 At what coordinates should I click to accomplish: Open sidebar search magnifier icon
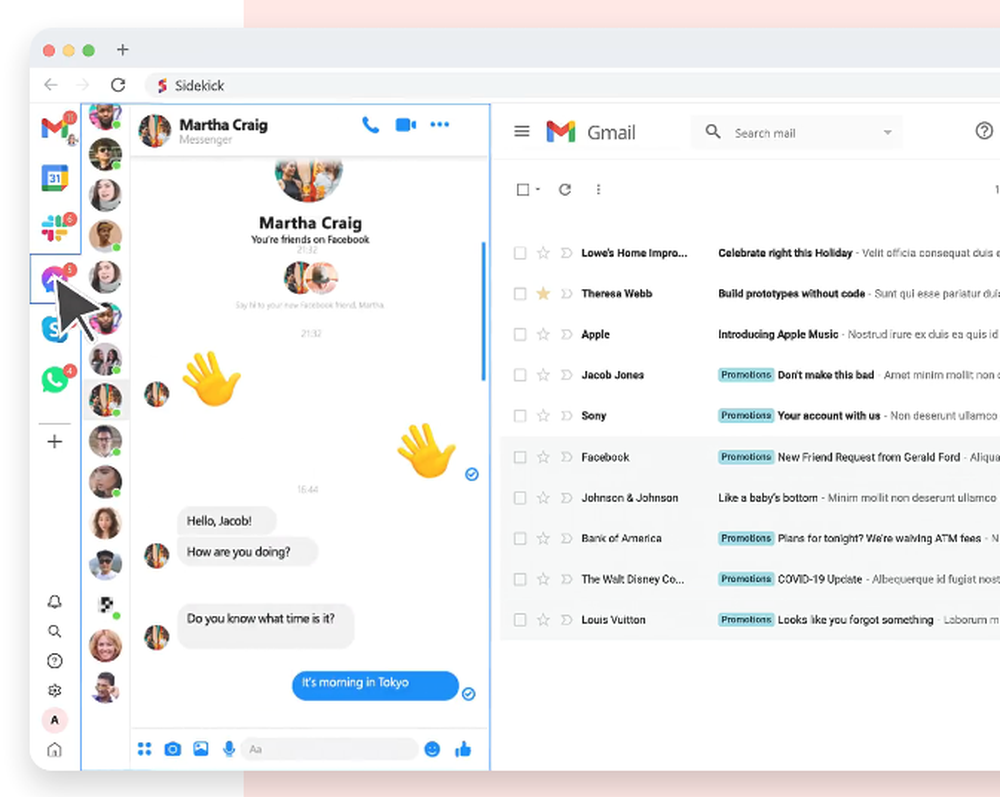tap(55, 631)
